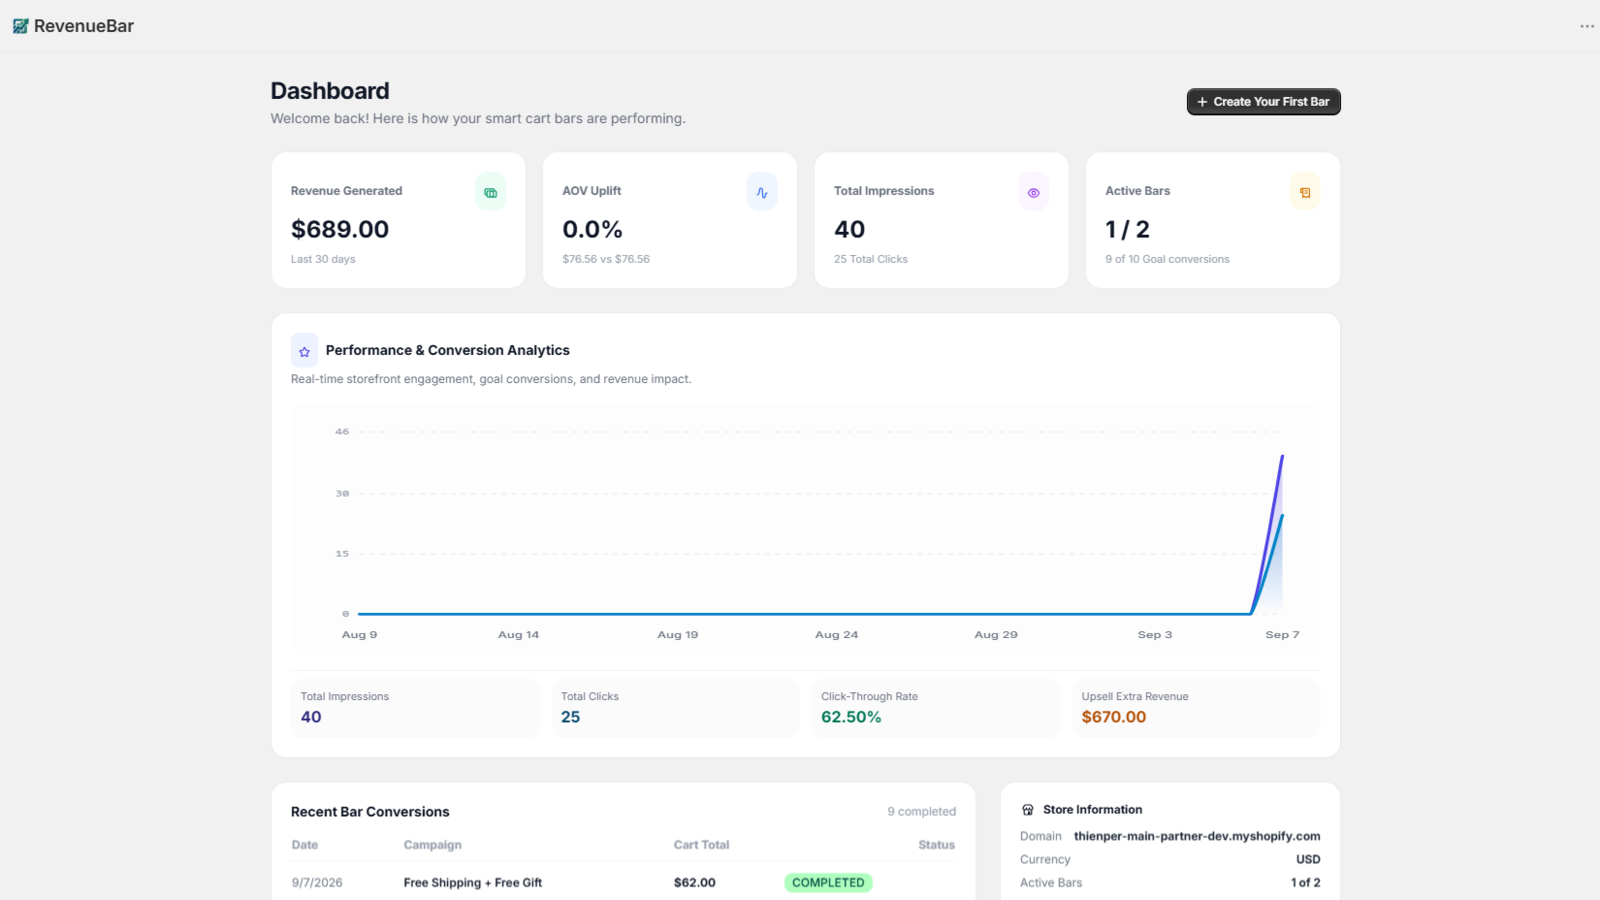This screenshot has width=1600, height=900.
Task: Click Create Your First Bar button
Action: [x=1264, y=102]
